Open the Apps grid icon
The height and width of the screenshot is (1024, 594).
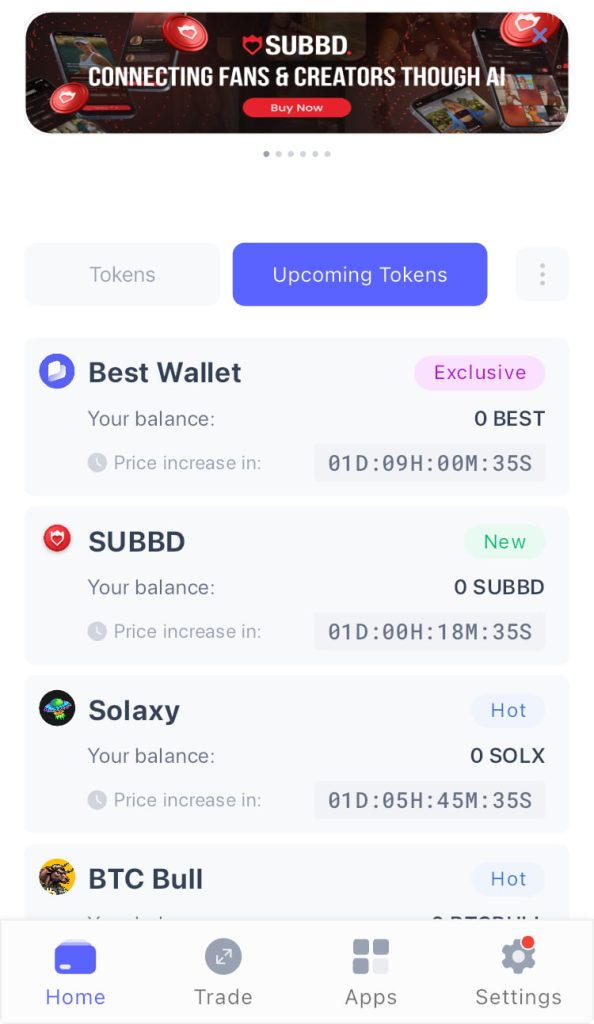[371, 956]
